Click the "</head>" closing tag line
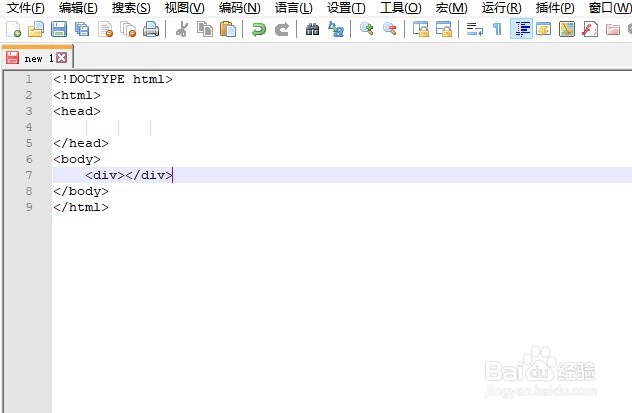 coord(81,143)
